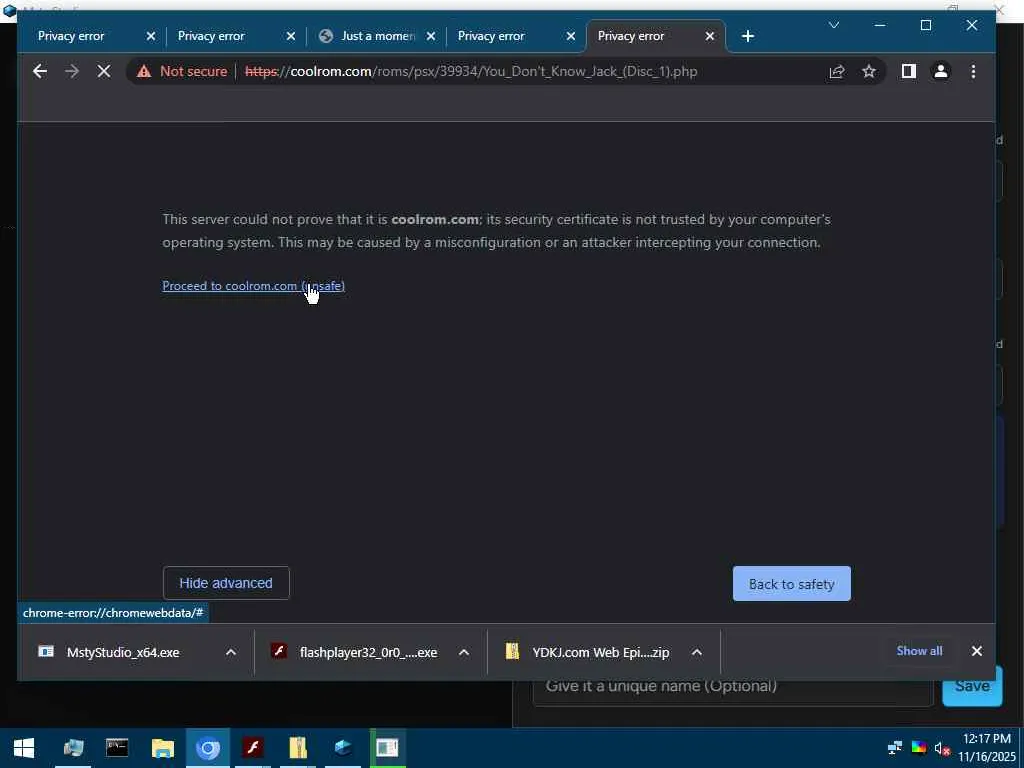This screenshot has width=1024, height=768.
Task: Click Hide advanced button
Action: click(226, 583)
